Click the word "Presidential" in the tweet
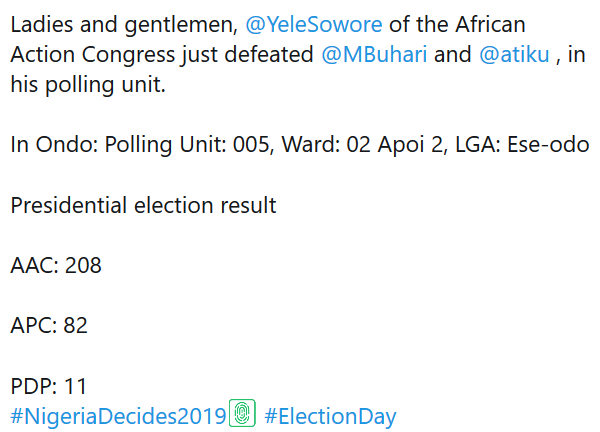The image size is (600, 432). pyautogui.click(x=69, y=206)
